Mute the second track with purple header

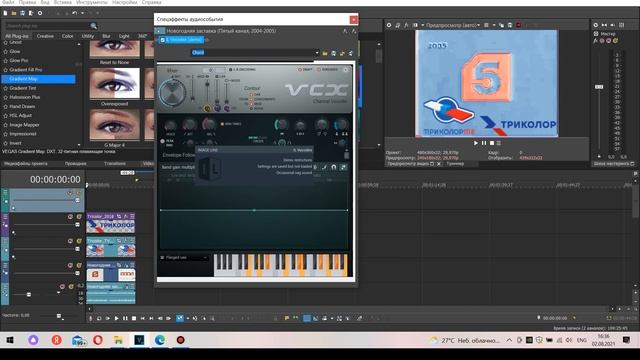tap(70, 217)
